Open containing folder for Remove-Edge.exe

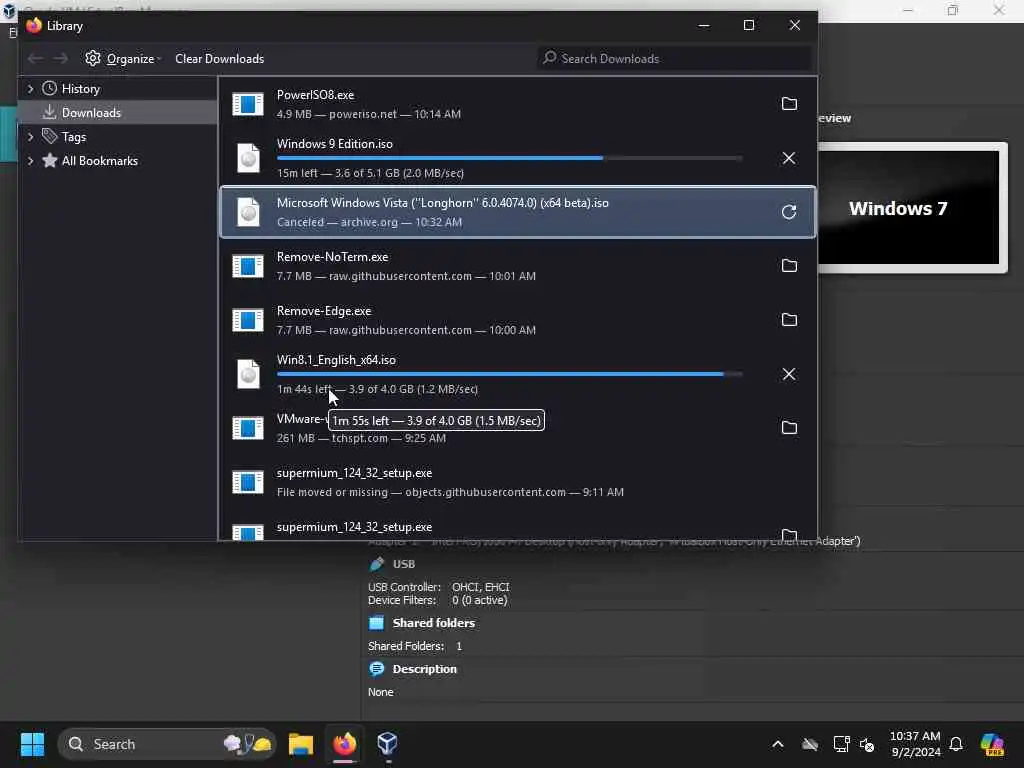(x=789, y=320)
